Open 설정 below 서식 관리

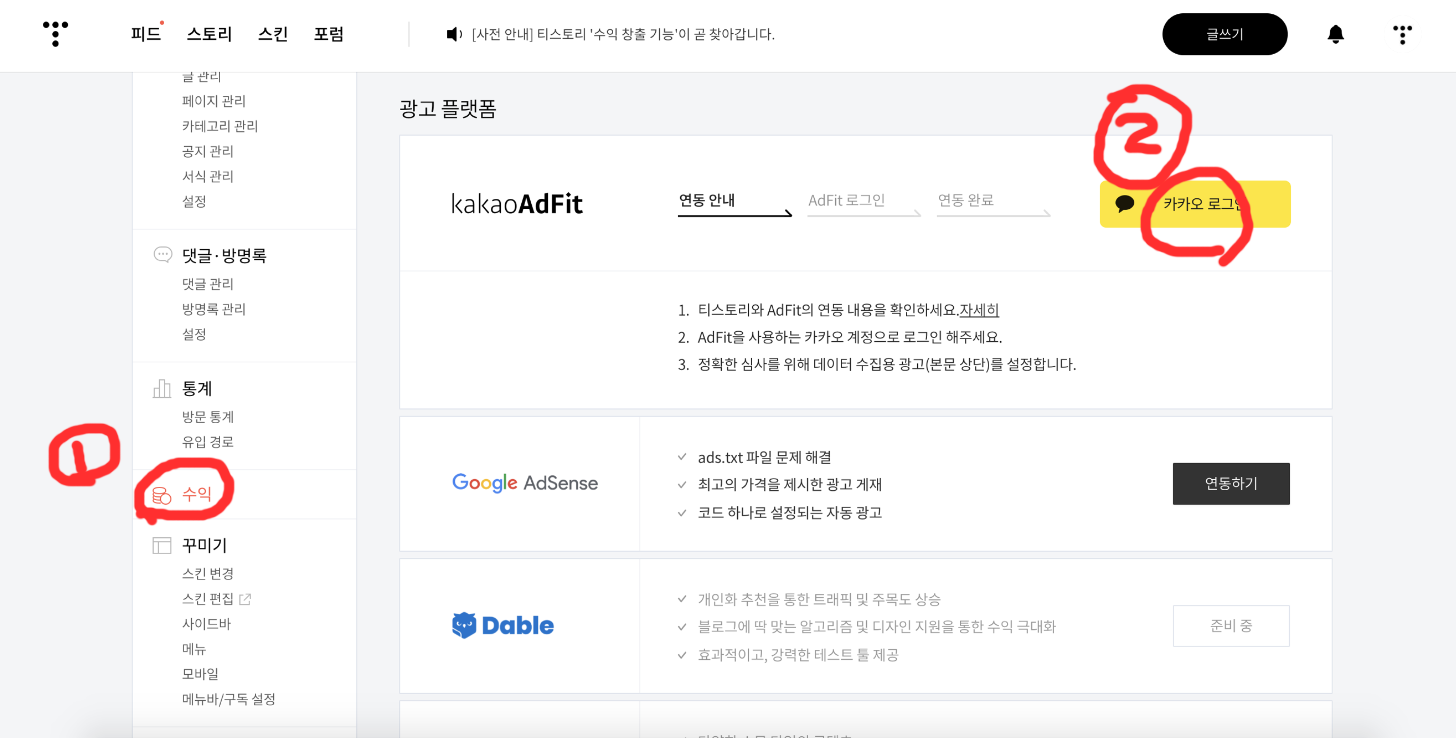[x=194, y=201]
